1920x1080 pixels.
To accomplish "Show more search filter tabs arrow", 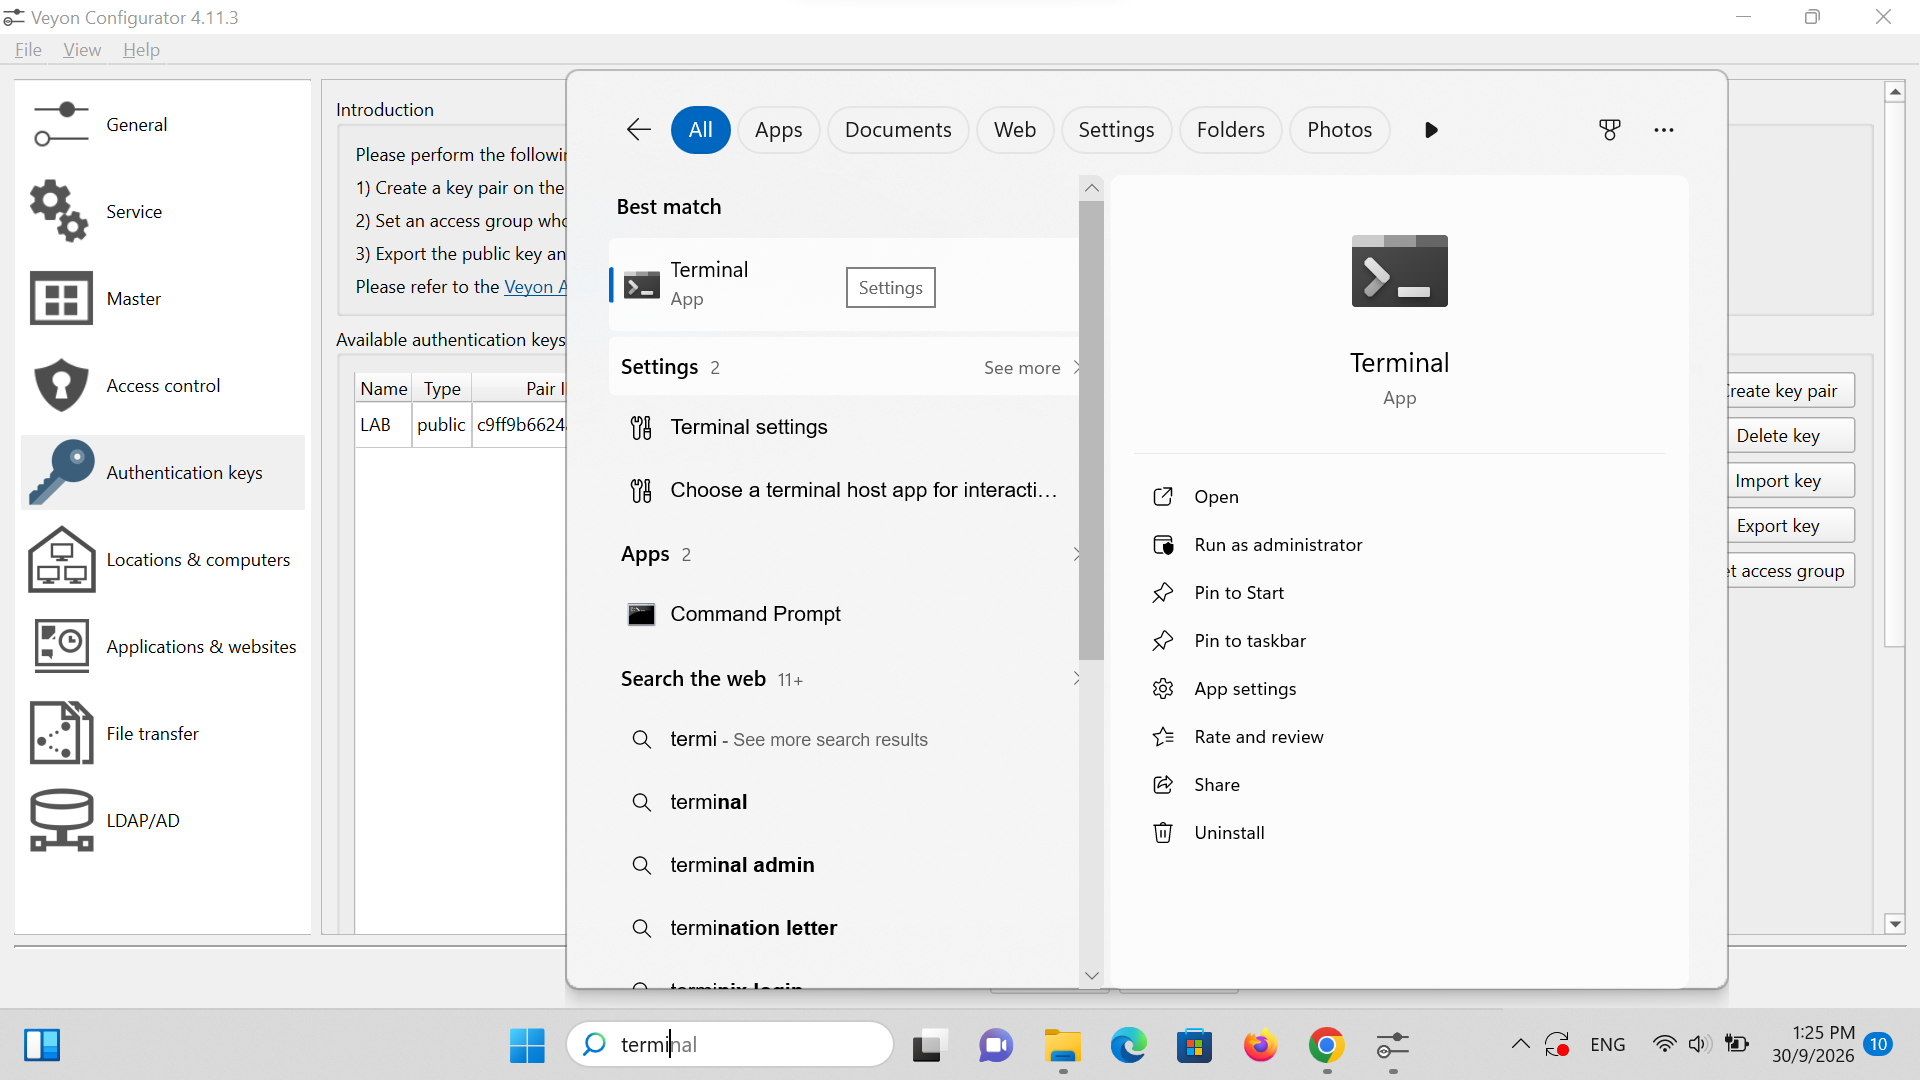I will (x=1431, y=129).
